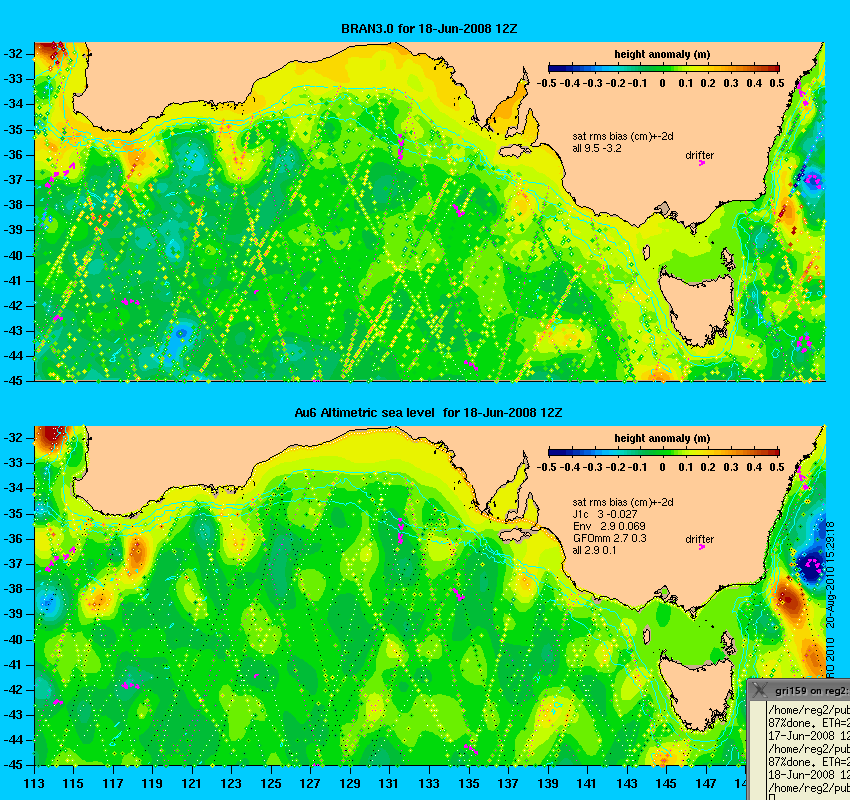Click latitude label '-38' on the top panel axis
Viewport: 850px width, 800px height.
(13, 205)
